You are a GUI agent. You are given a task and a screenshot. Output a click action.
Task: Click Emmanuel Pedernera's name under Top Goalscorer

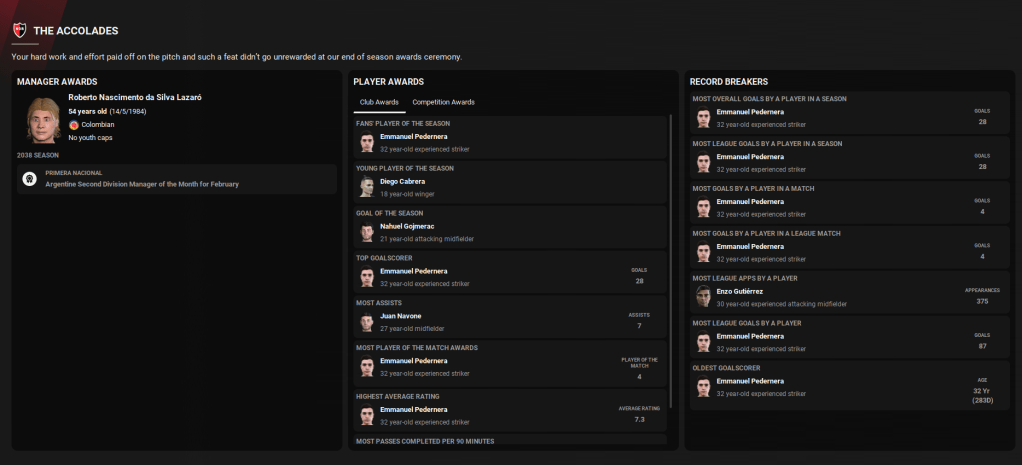[x=413, y=271]
